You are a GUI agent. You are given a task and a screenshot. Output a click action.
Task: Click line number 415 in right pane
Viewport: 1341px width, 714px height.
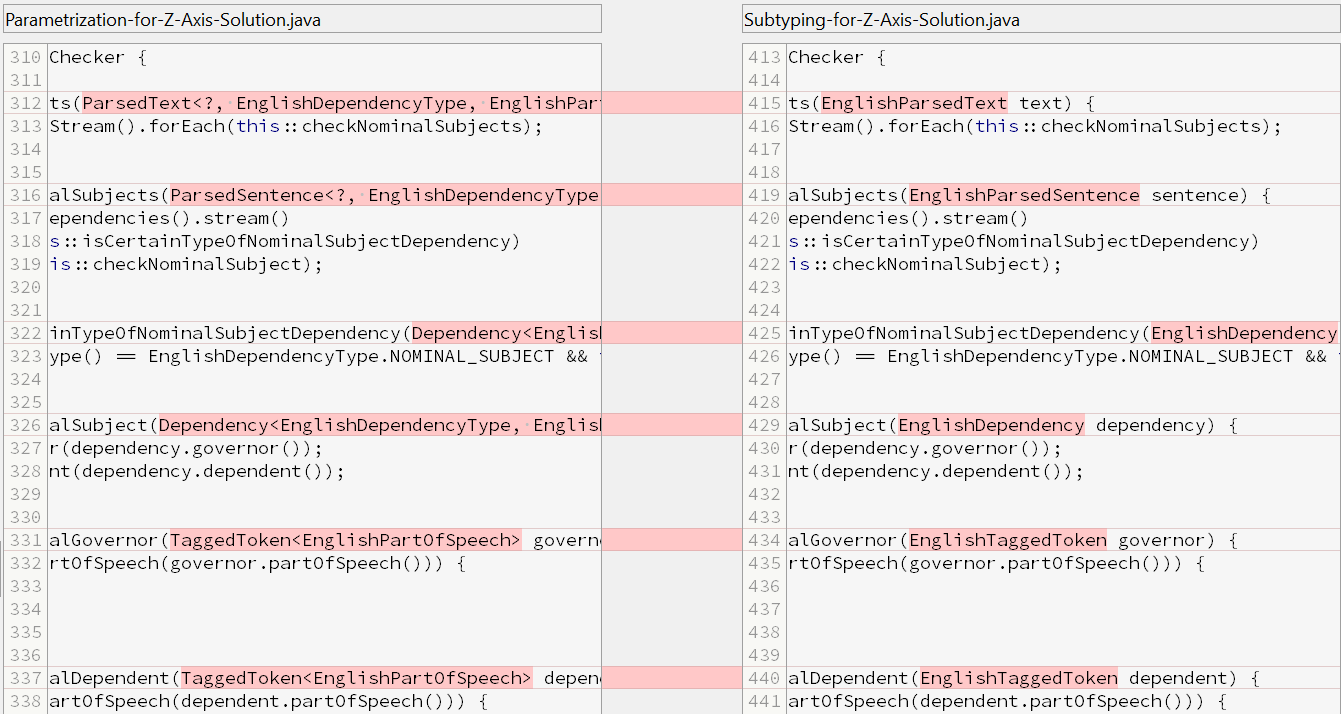[x=765, y=103]
